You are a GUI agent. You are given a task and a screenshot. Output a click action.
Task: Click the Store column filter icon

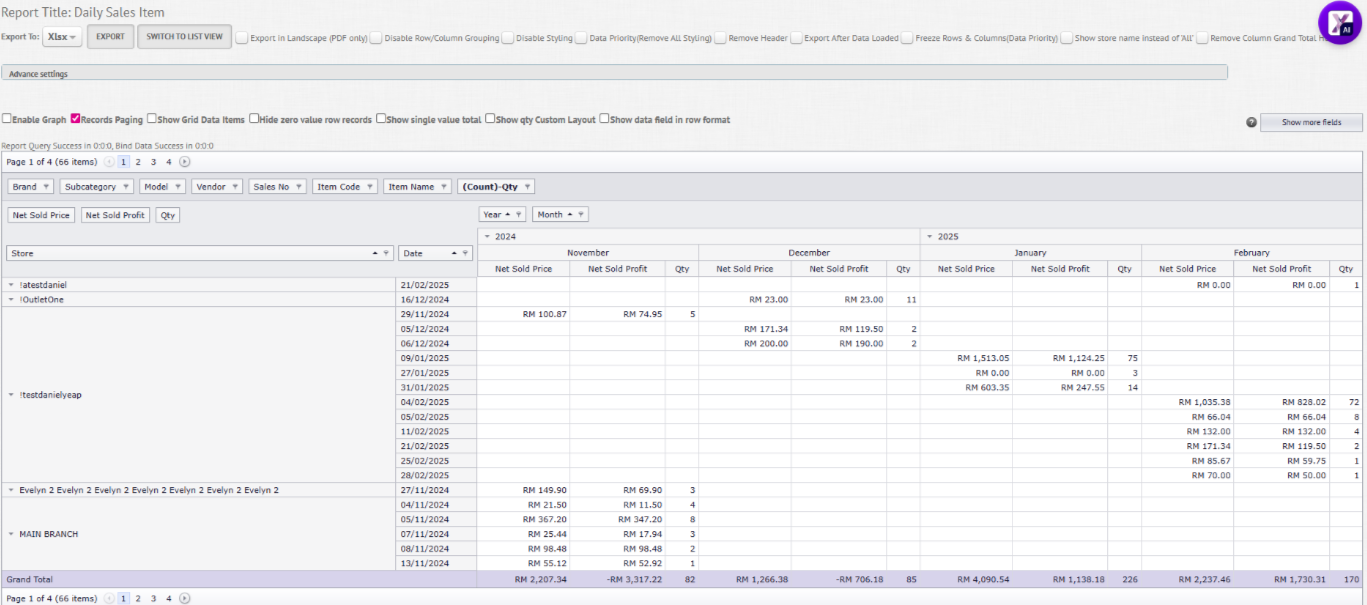pos(385,254)
